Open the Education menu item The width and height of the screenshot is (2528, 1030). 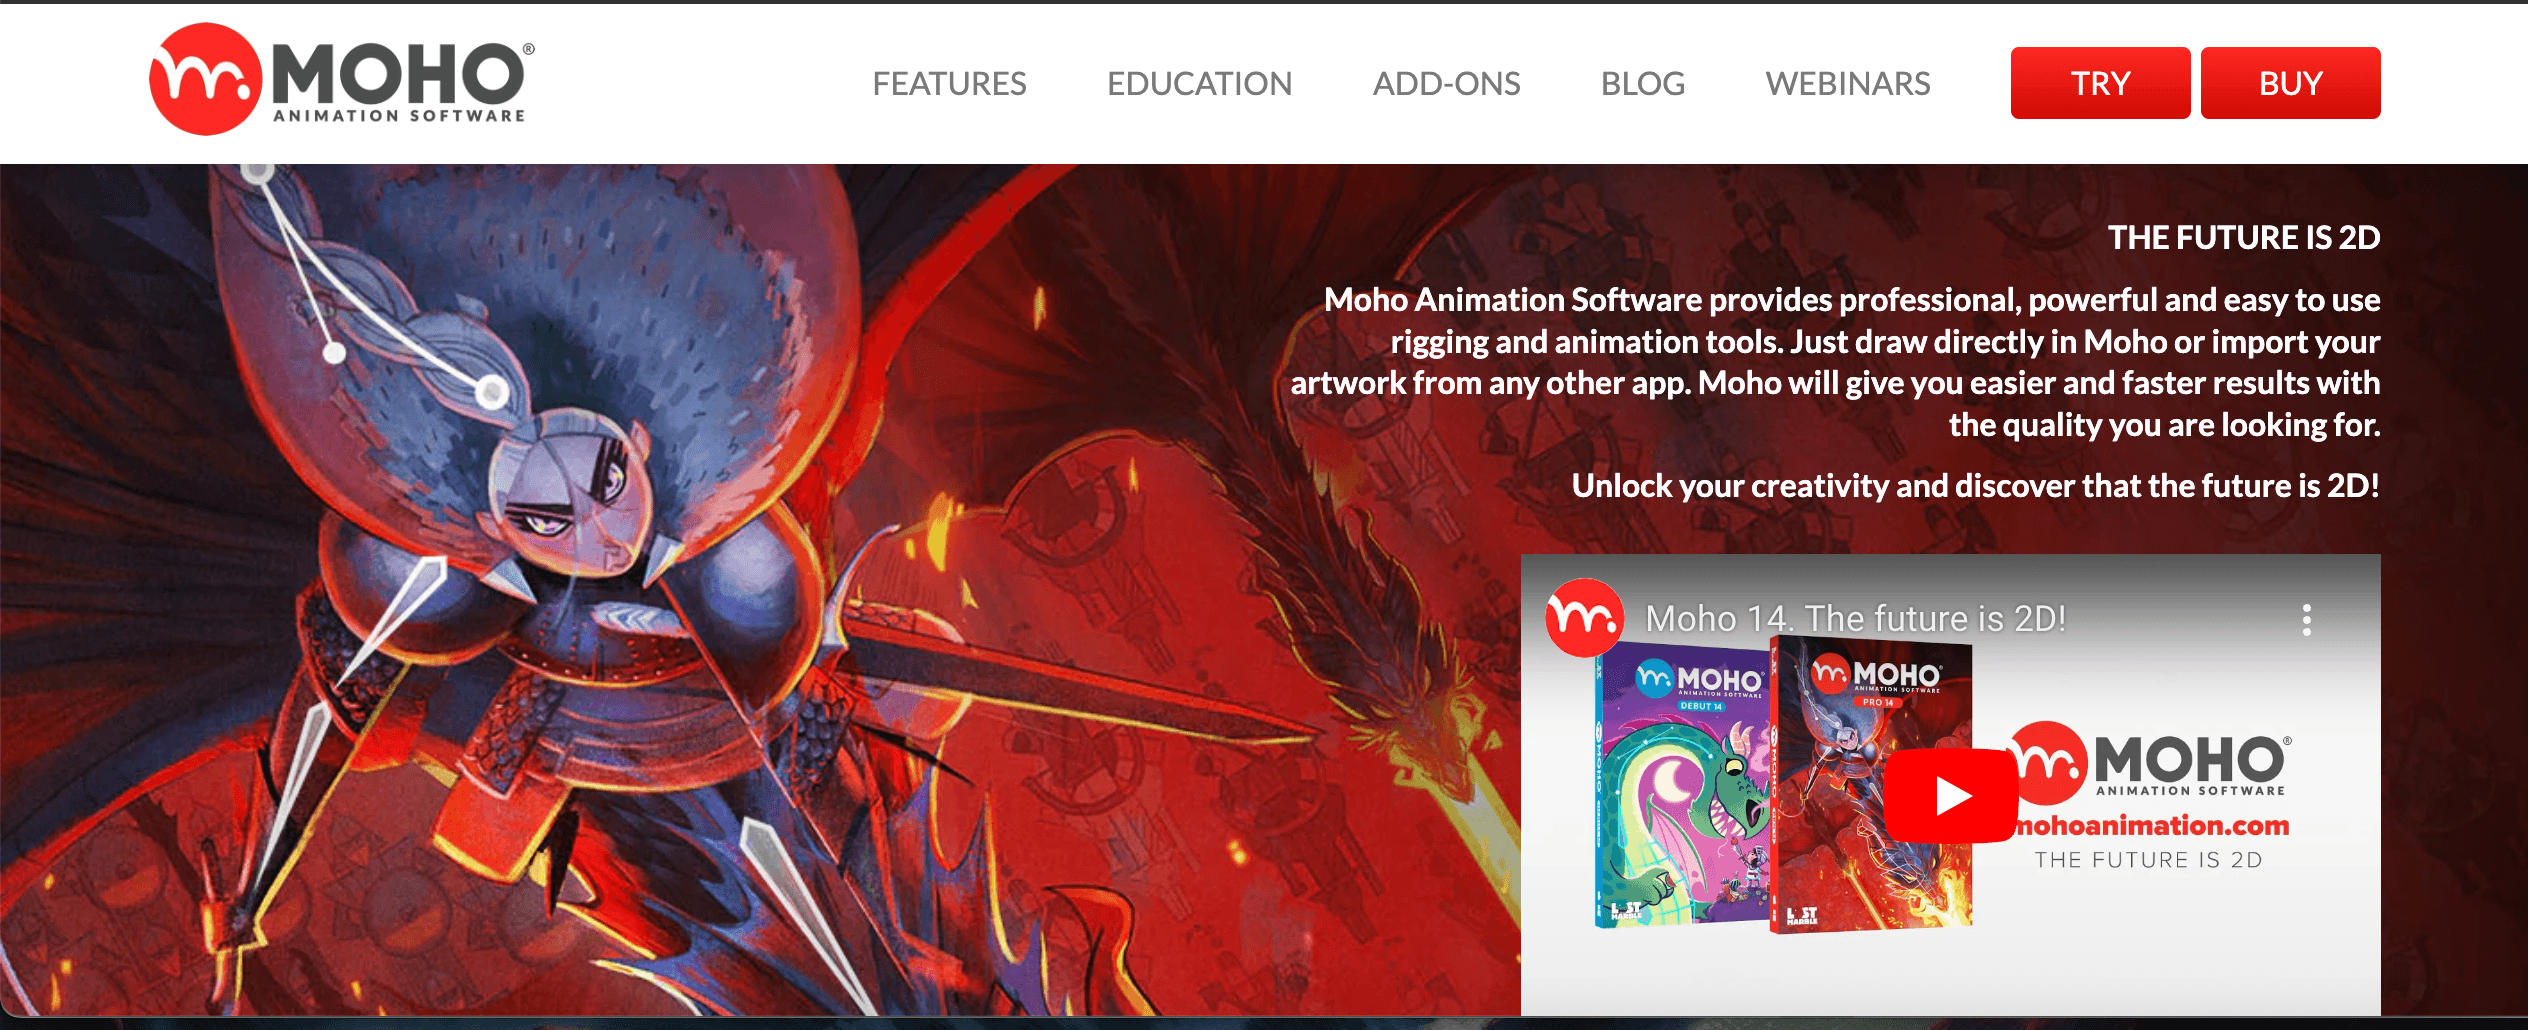pyautogui.click(x=1199, y=83)
